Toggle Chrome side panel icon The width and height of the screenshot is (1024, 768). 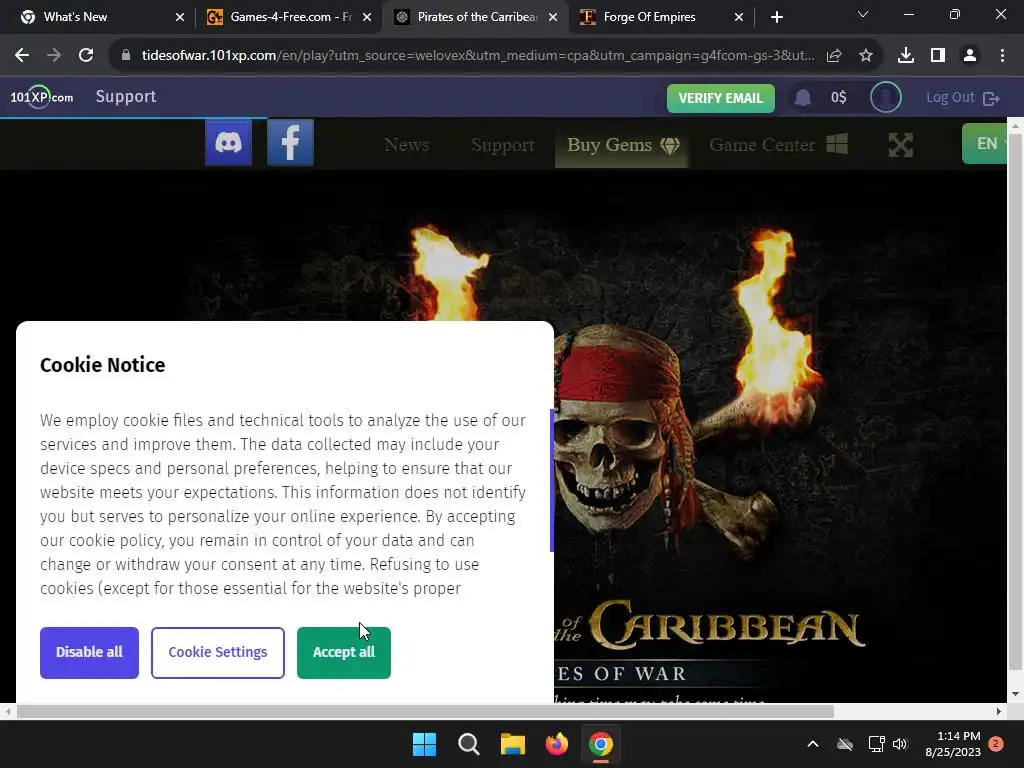[x=938, y=56]
